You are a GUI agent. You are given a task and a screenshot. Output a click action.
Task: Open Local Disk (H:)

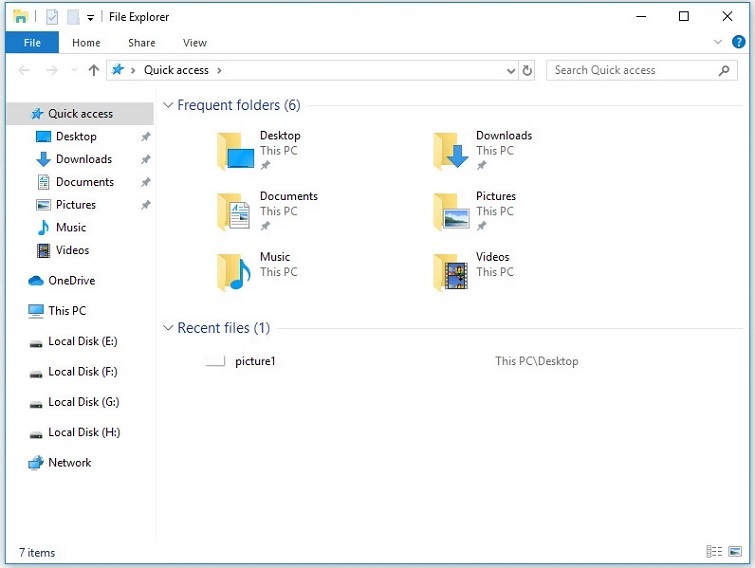[x=84, y=432]
